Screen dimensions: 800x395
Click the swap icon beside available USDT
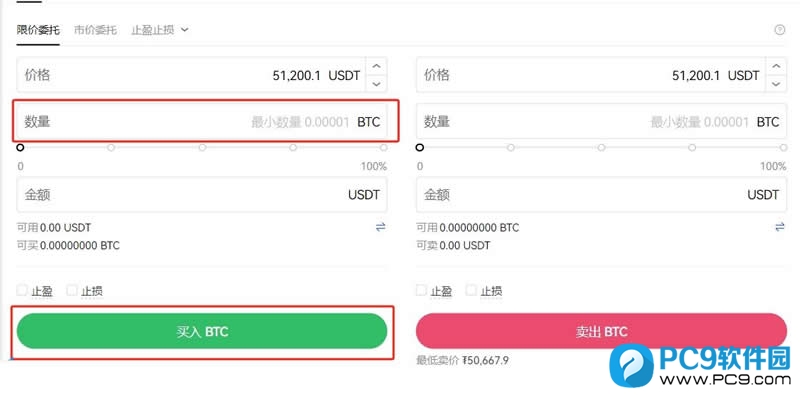pyautogui.click(x=381, y=228)
